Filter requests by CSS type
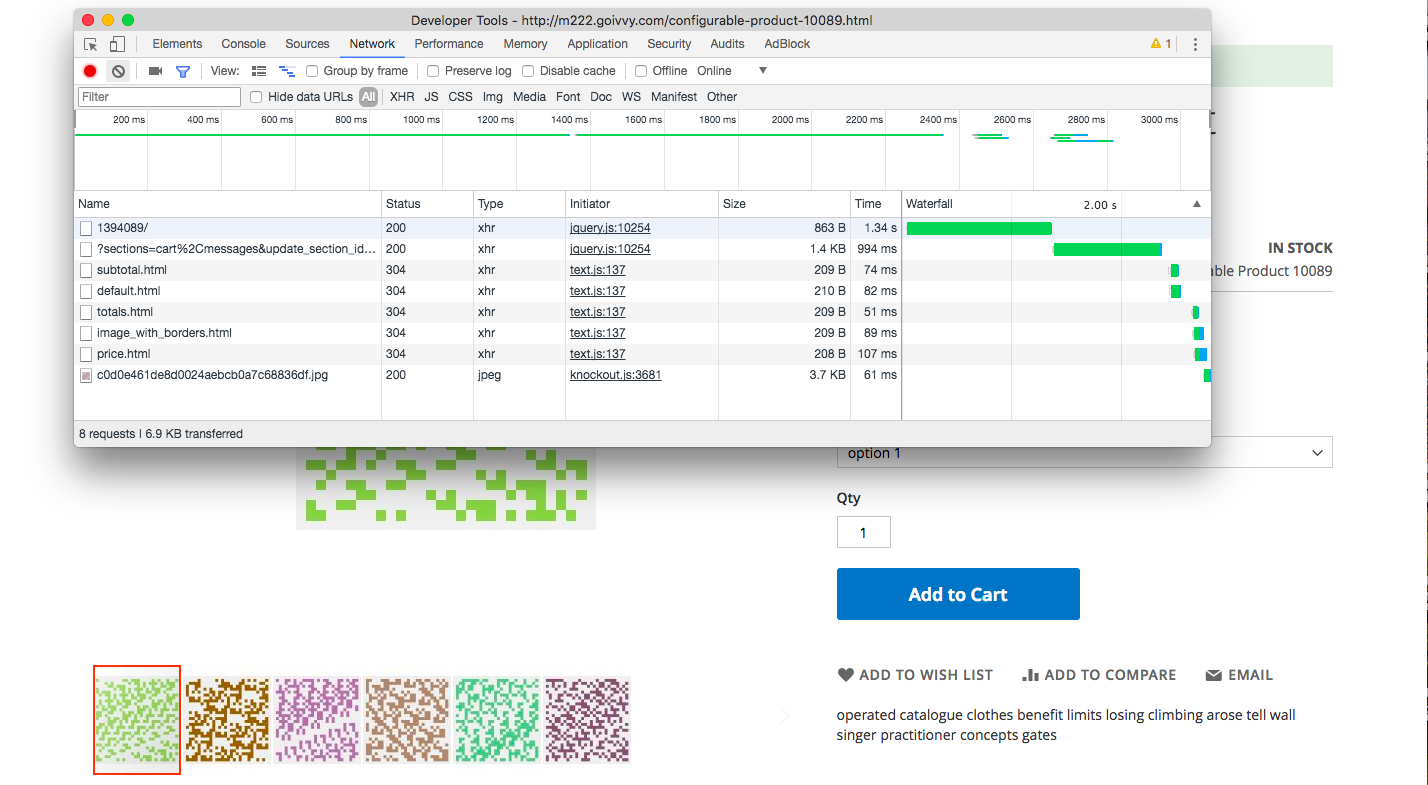Screen dimensions: 1428x785 coord(460,97)
